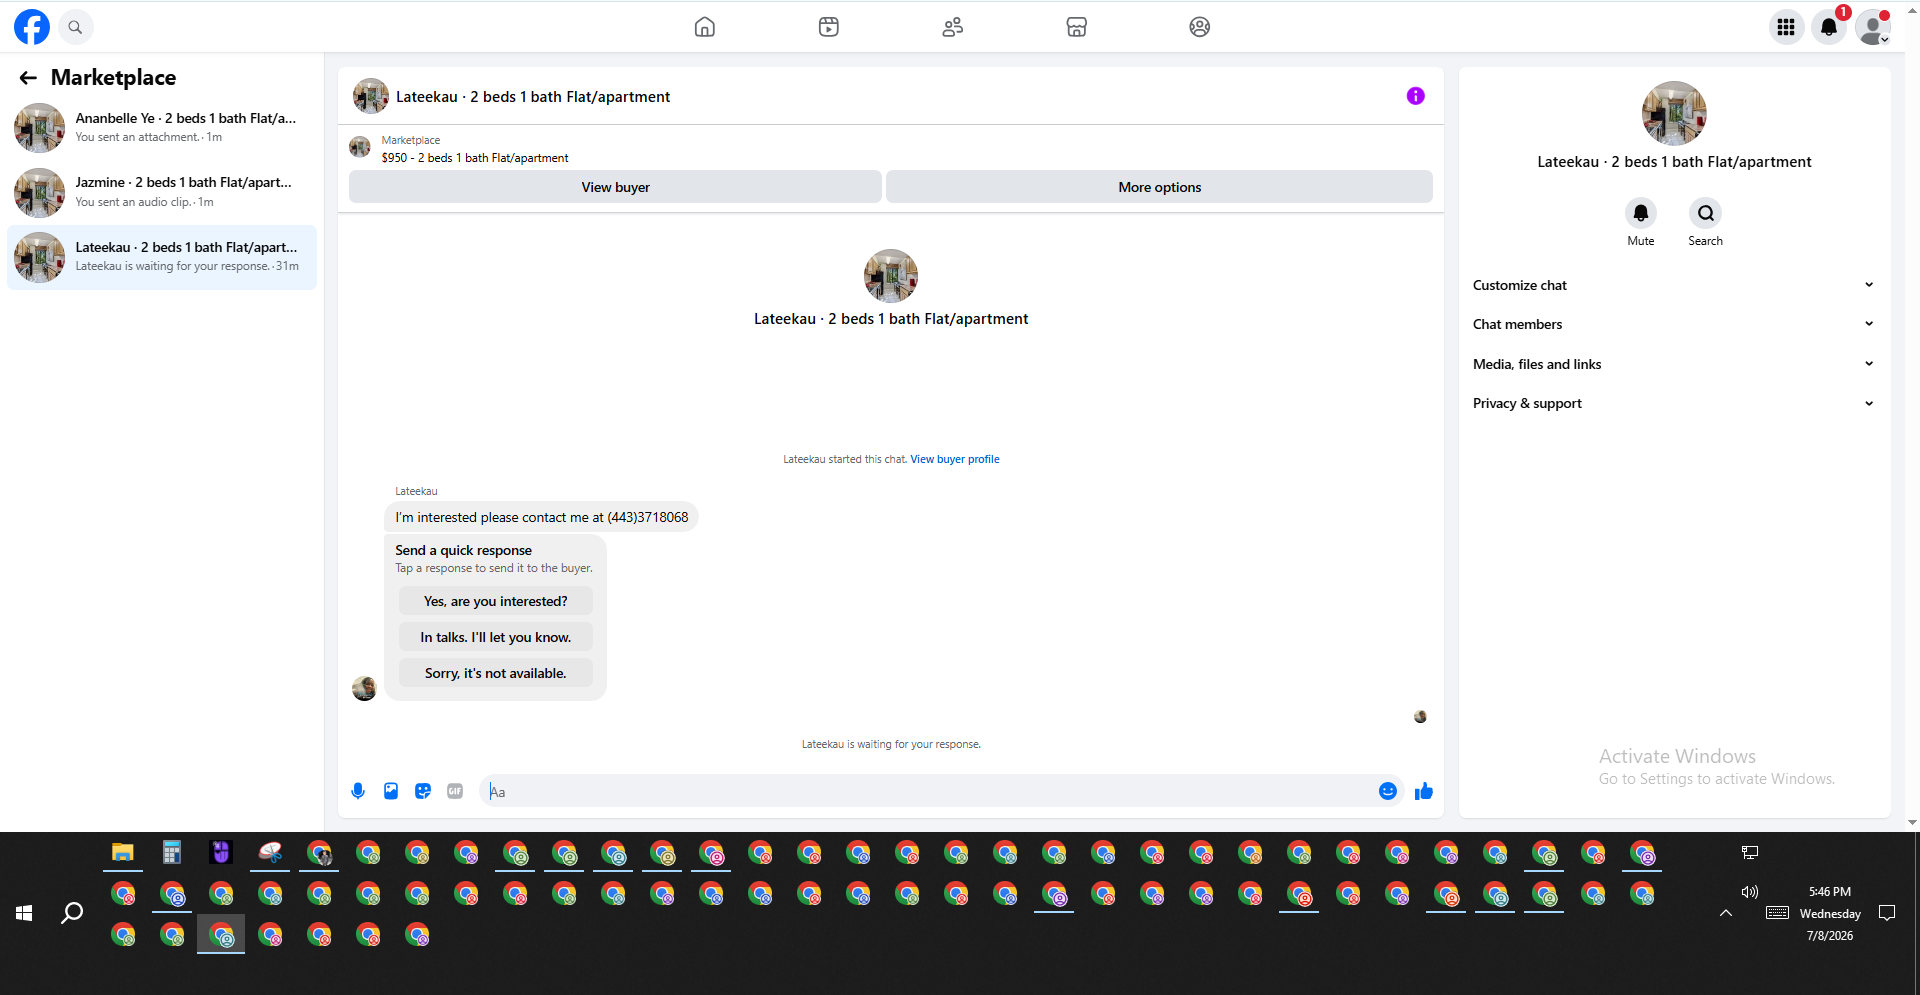This screenshot has width=1920, height=995.
Task: Go back using the Marketplace arrow
Action: coord(28,78)
